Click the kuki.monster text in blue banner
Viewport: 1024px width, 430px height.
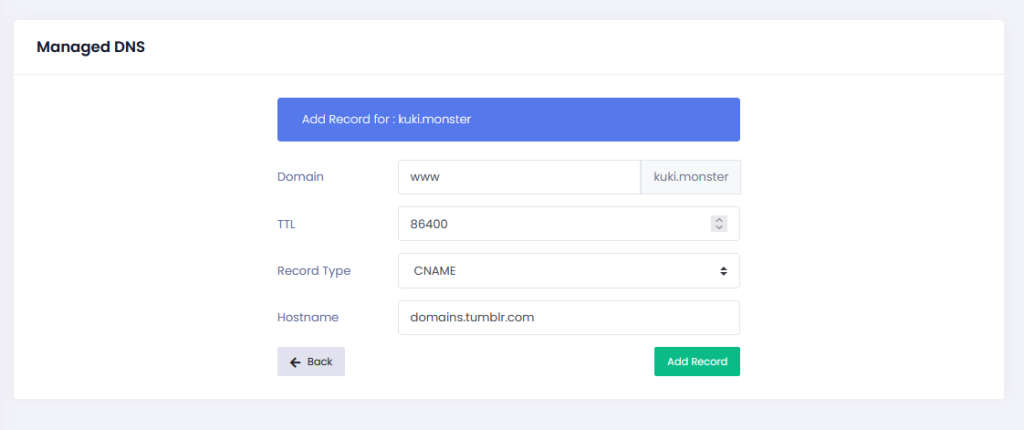point(434,119)
